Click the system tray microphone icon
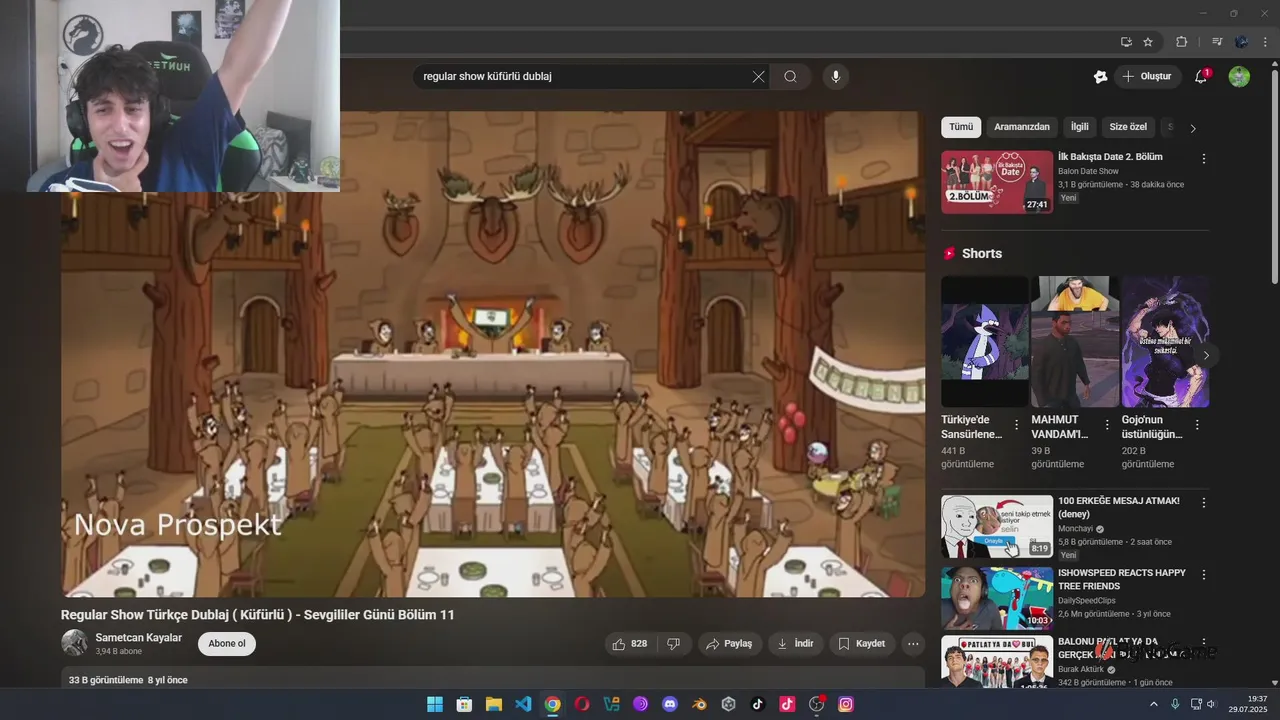Screen dimensions: 1280x720 pos(1175,704)
